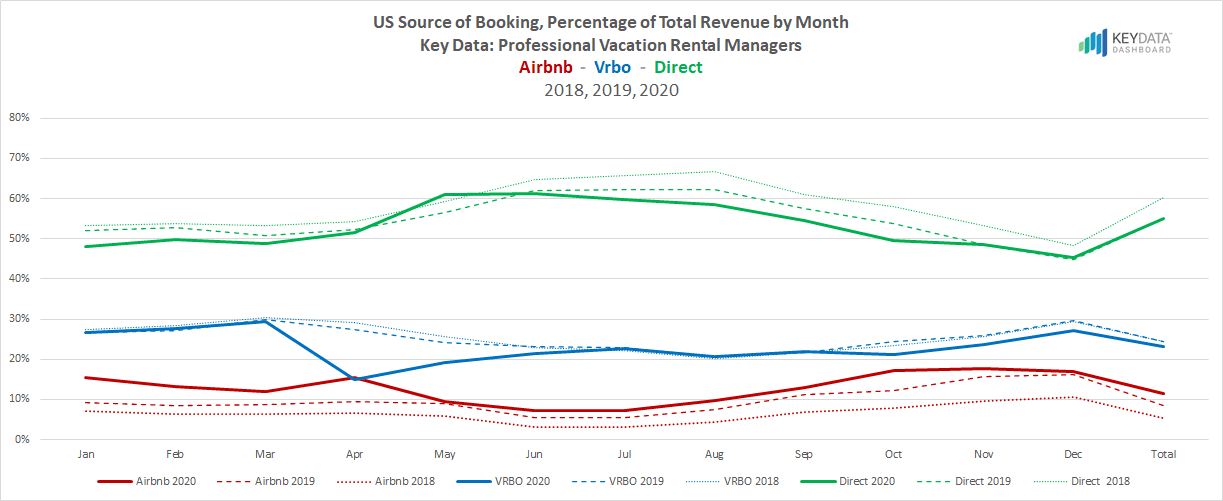Screen dimensions: 1223x501
Task: Click the Apr x-axis label
Action: click(x=355, y=454)
